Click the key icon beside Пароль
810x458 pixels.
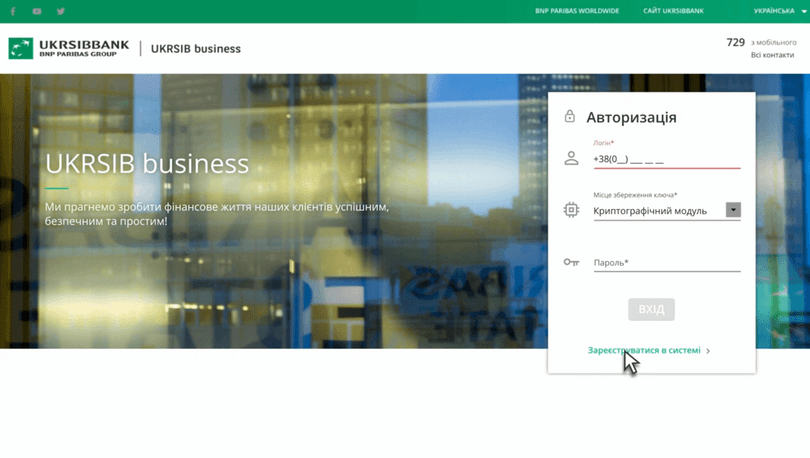tap(571, 262)
